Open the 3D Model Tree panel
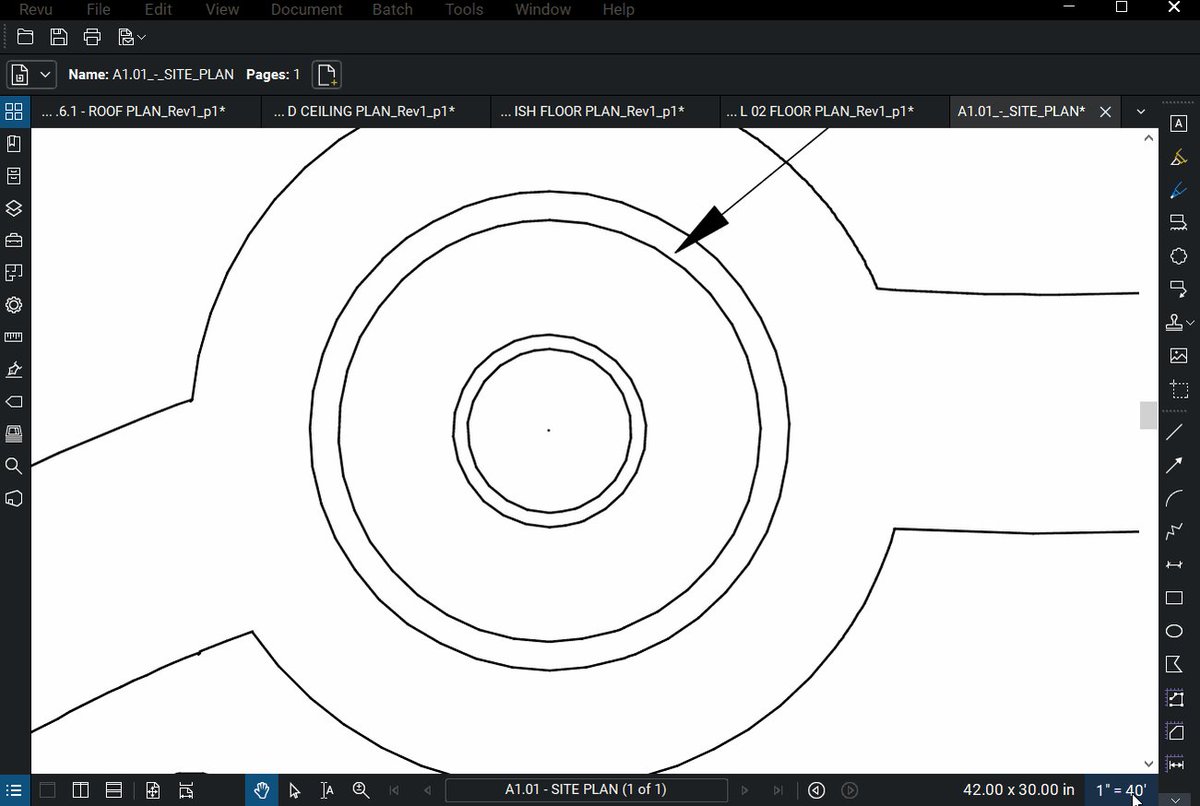The image size is (1200, 806). pos(14,498)
